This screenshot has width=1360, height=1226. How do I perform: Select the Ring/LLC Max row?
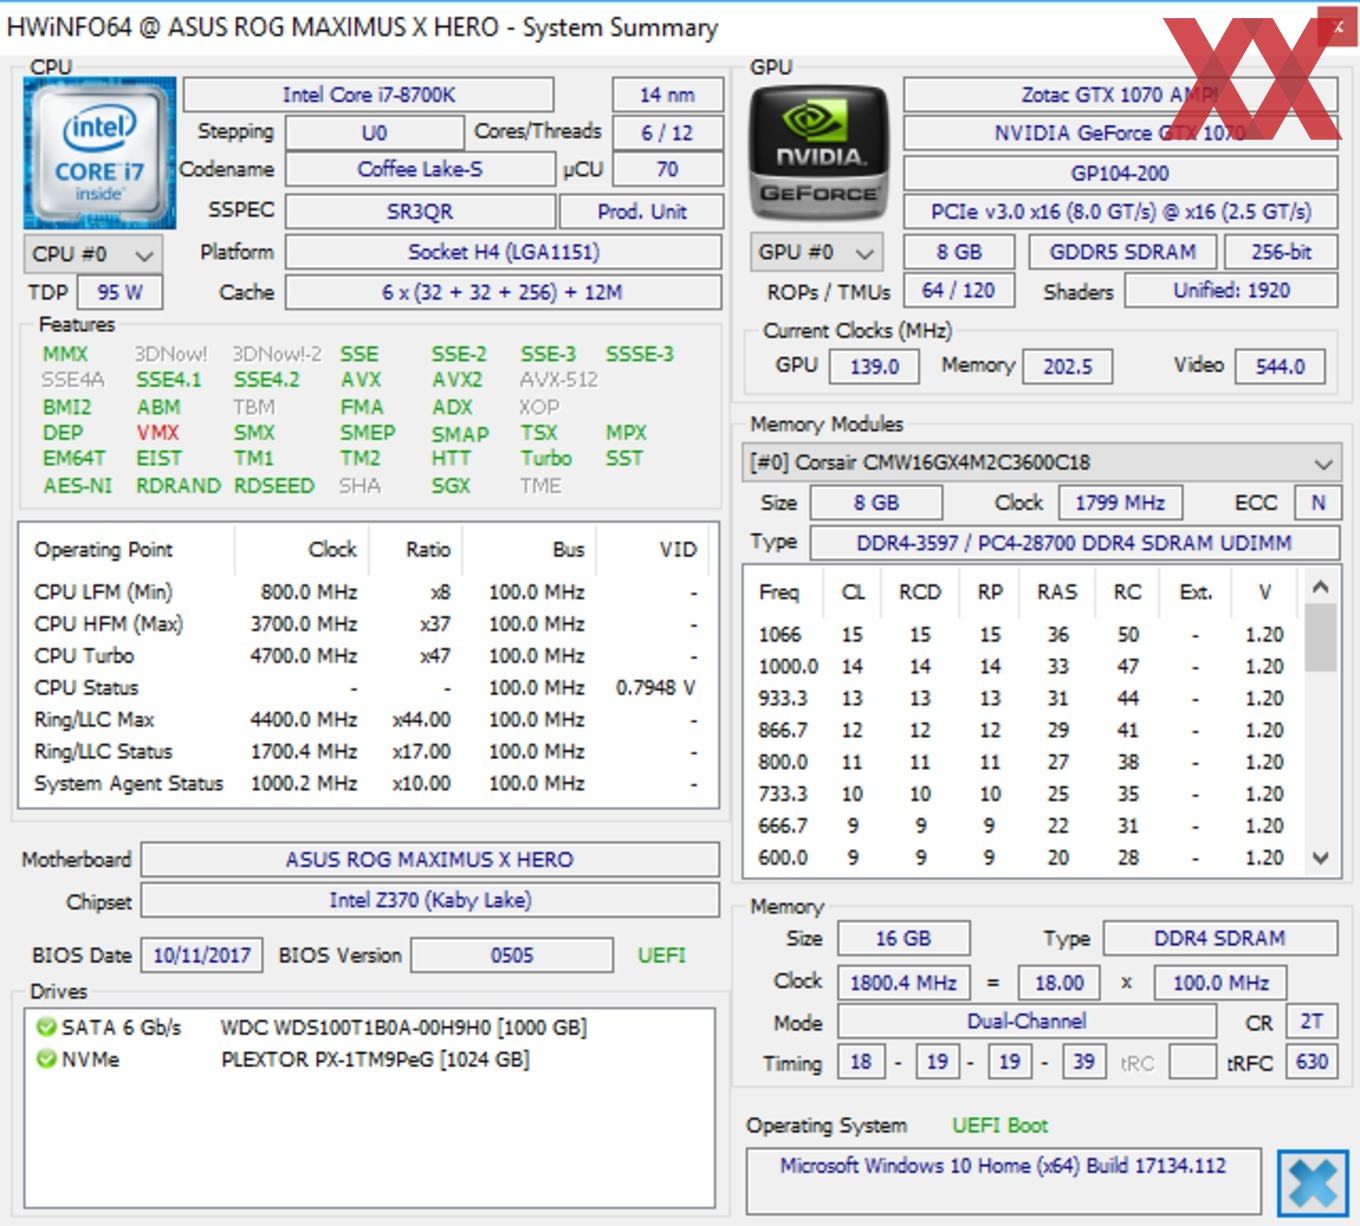(x=367, y=720)
